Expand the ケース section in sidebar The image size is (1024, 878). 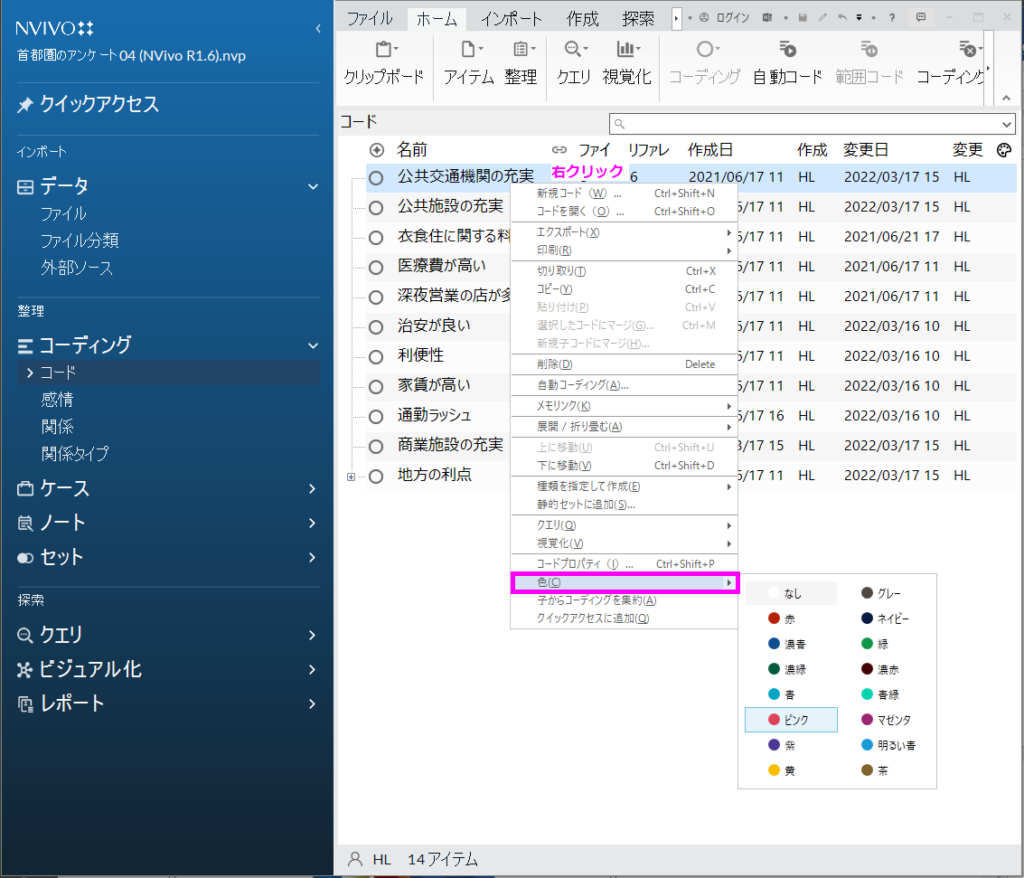[x=312, y=489]
